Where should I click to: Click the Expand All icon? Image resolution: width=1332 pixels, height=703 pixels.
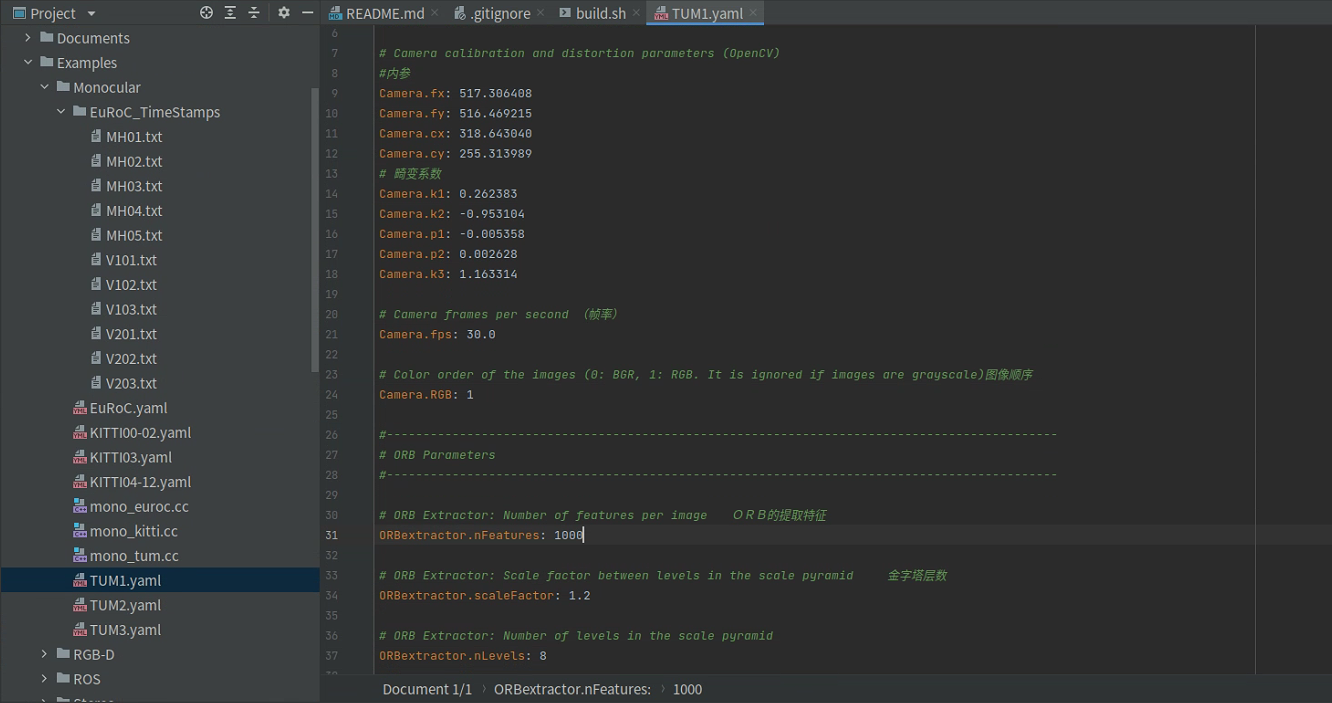(x=230, y=13)
